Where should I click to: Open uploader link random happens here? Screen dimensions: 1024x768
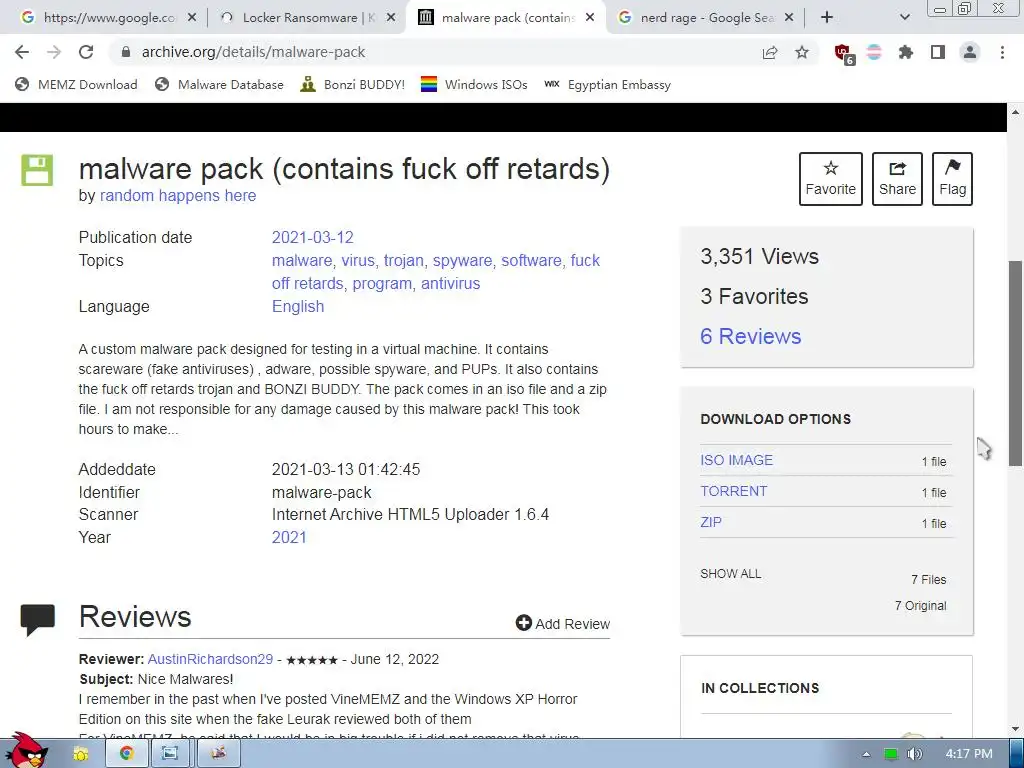tap(178, 195)
